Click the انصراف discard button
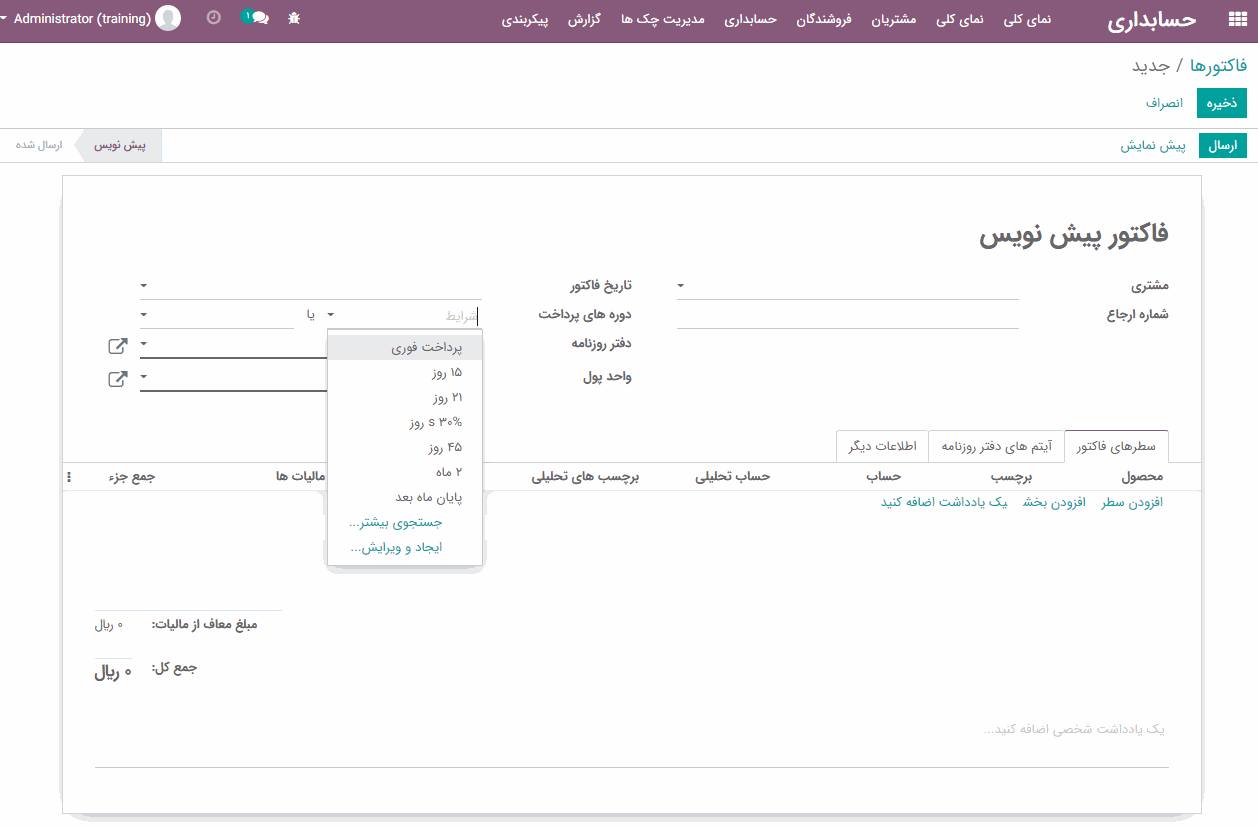Image resolution: width=1258 pixels, height=826 pixels. coord(1164,103)
